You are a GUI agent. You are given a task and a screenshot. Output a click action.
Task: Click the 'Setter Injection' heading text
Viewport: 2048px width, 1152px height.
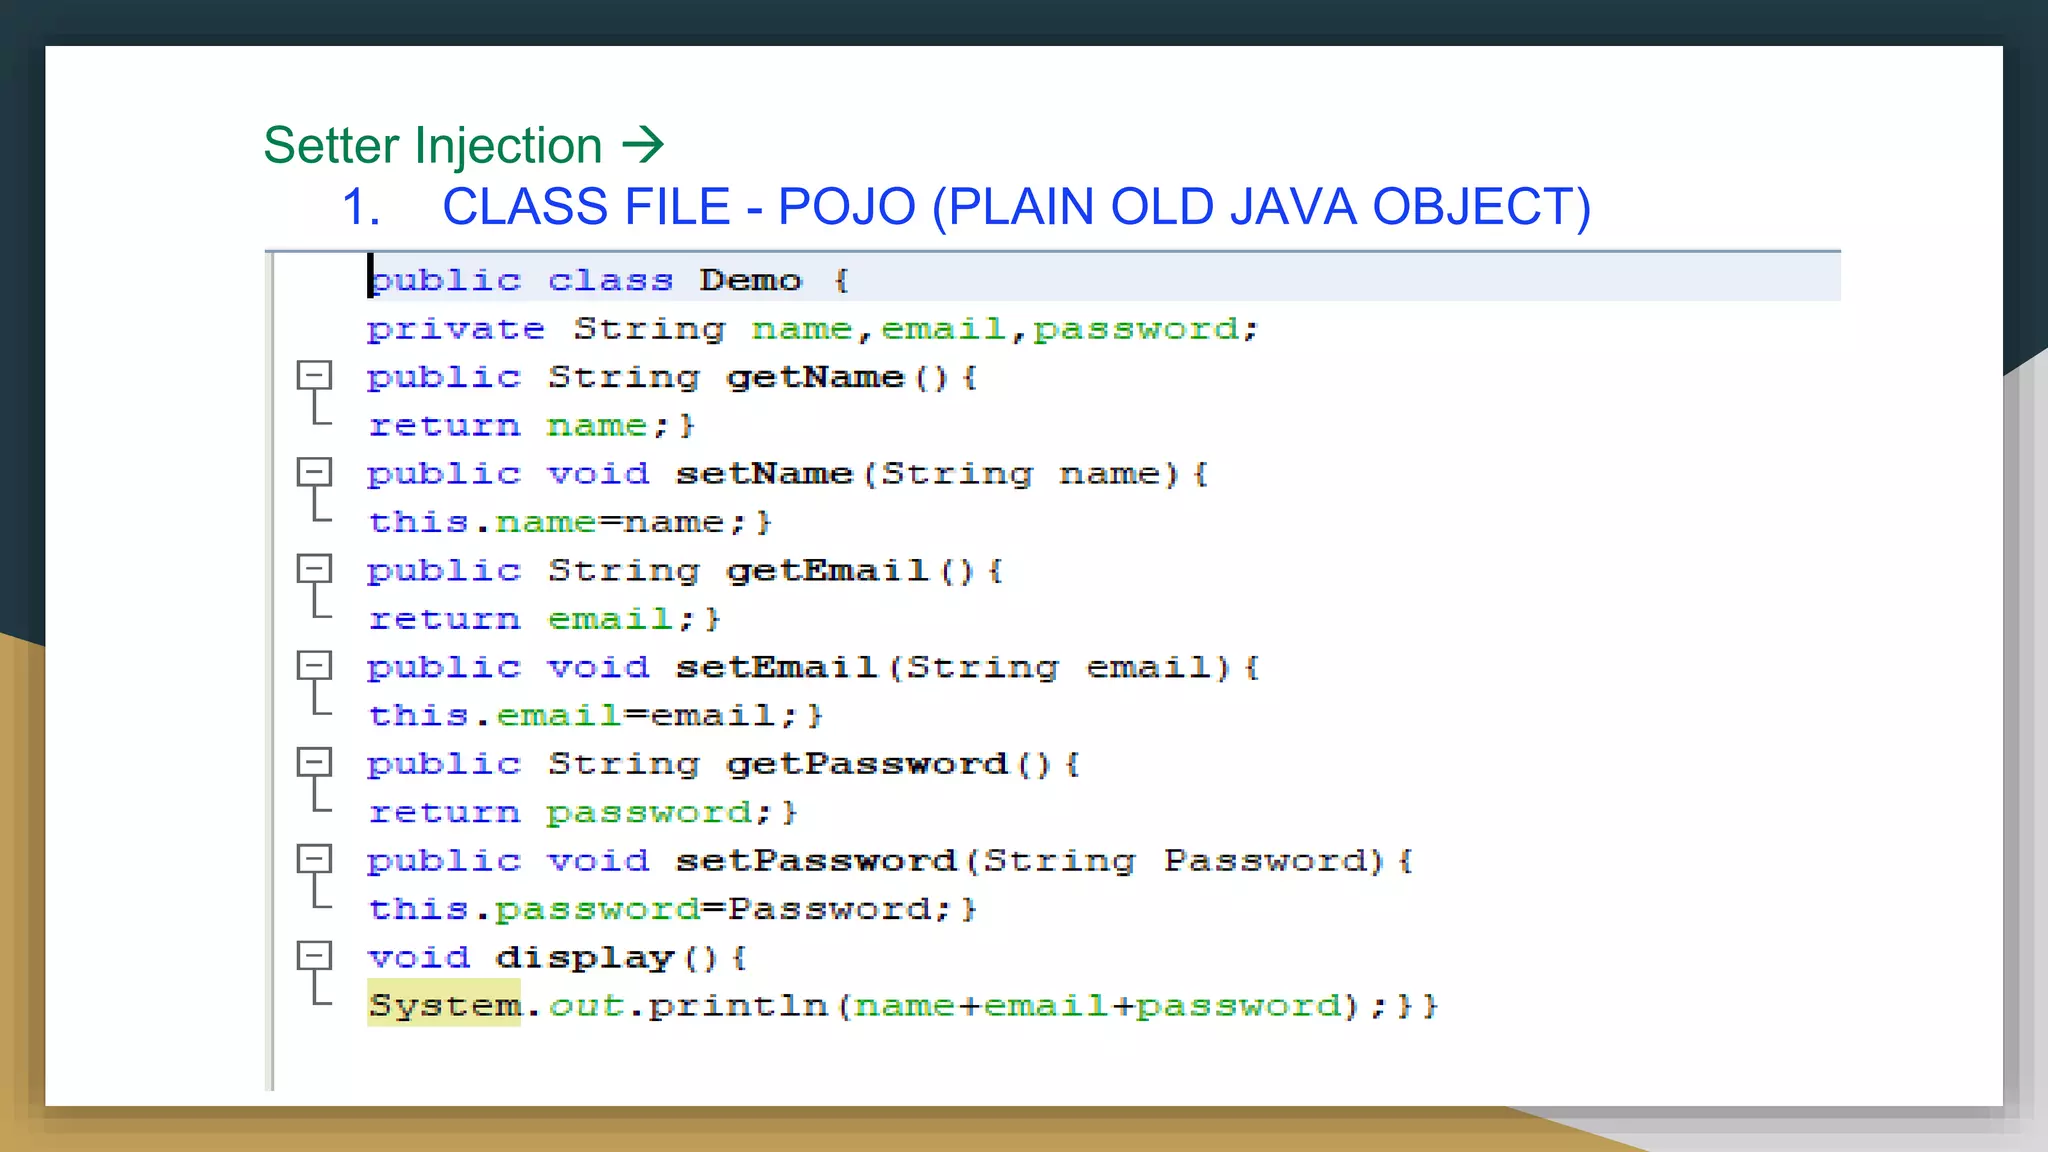click(433, 146)
